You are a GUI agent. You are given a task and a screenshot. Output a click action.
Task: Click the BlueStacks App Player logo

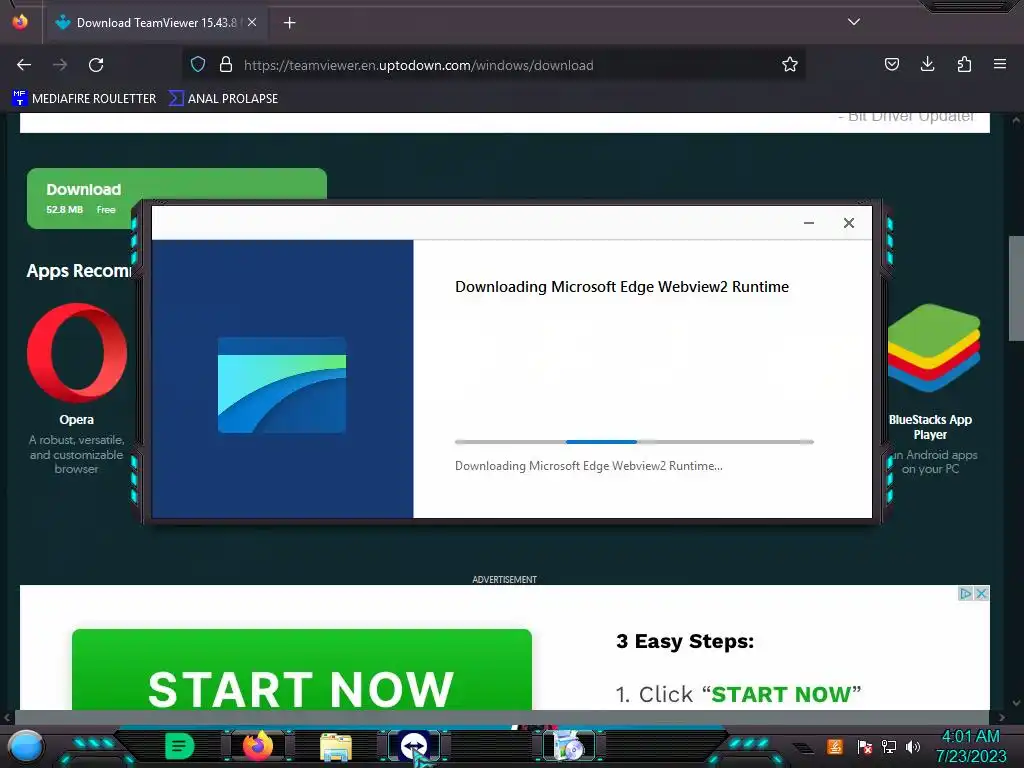pos(935,349)
